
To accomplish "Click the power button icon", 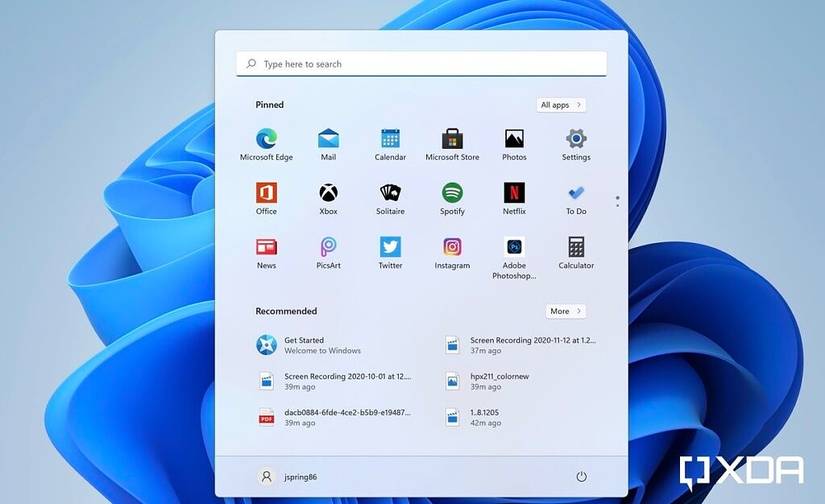I will 581,477.
